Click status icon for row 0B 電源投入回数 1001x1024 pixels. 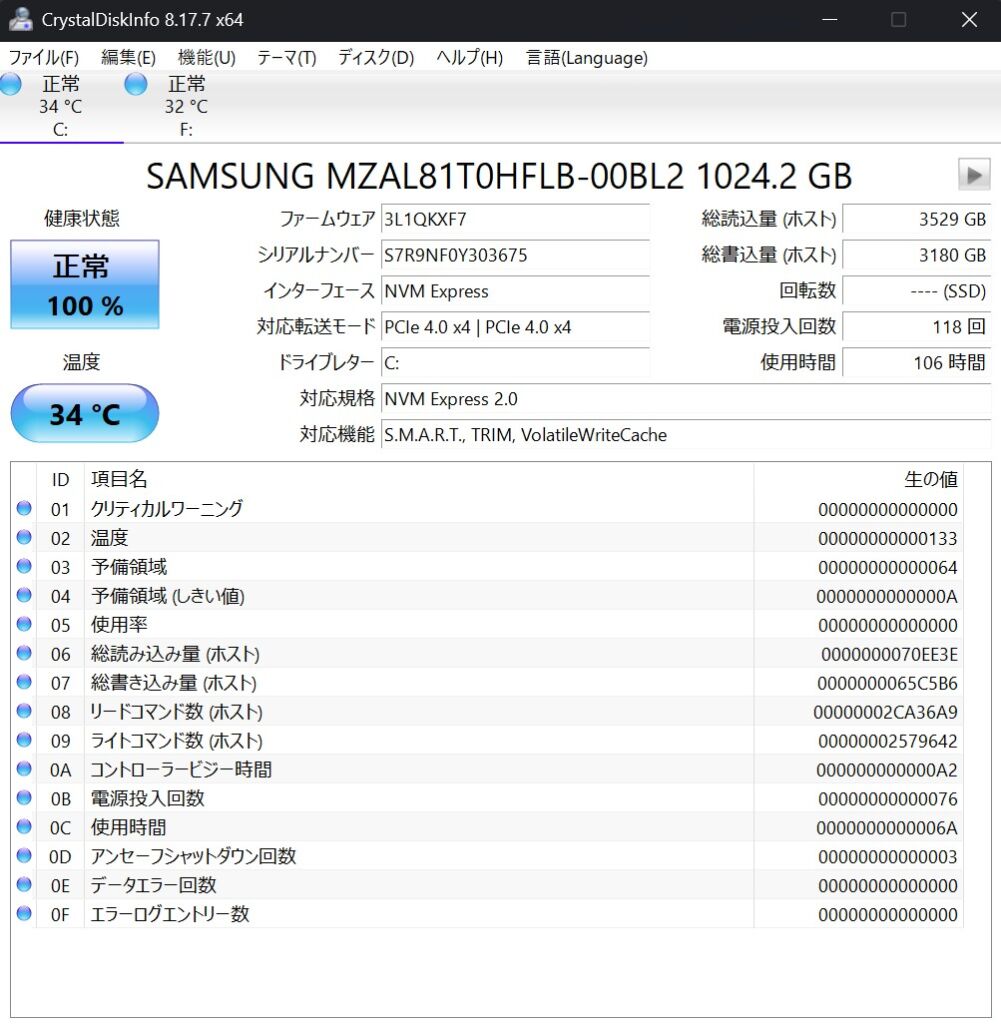tap(24, 797)
